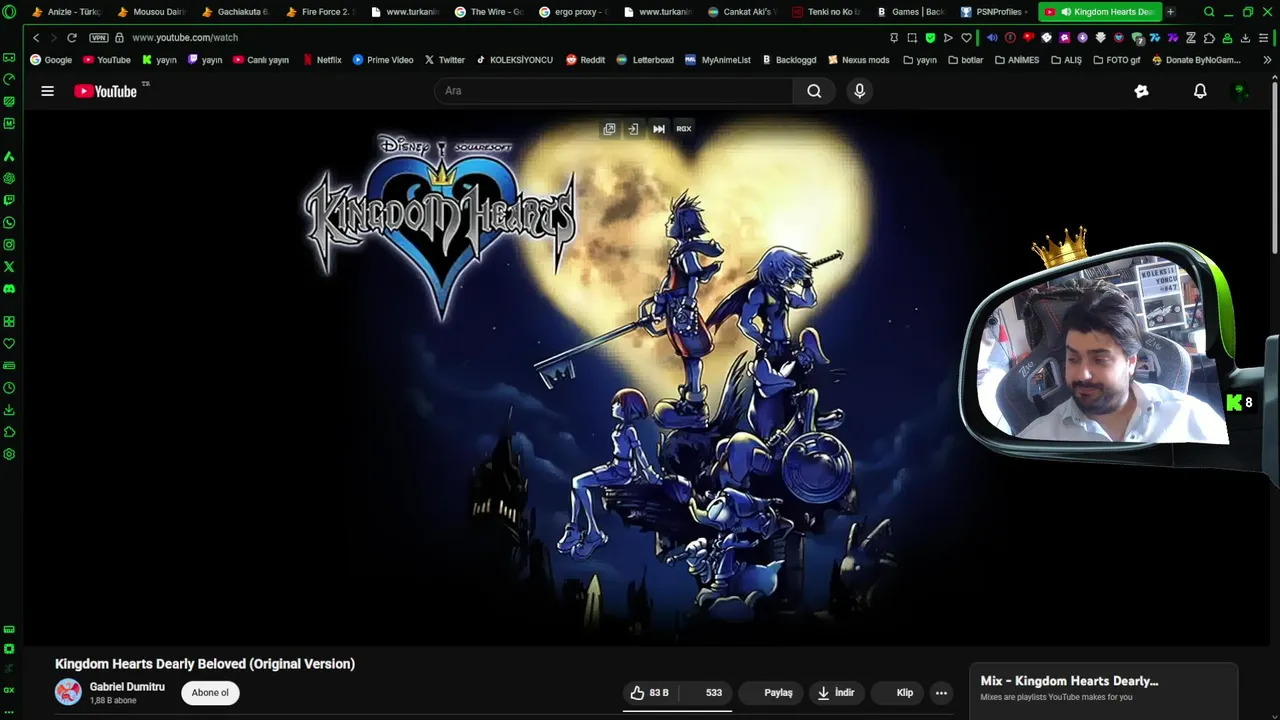Switch to PSNProfiles tab
The image size is (1280, 720).
coord(994,12)
